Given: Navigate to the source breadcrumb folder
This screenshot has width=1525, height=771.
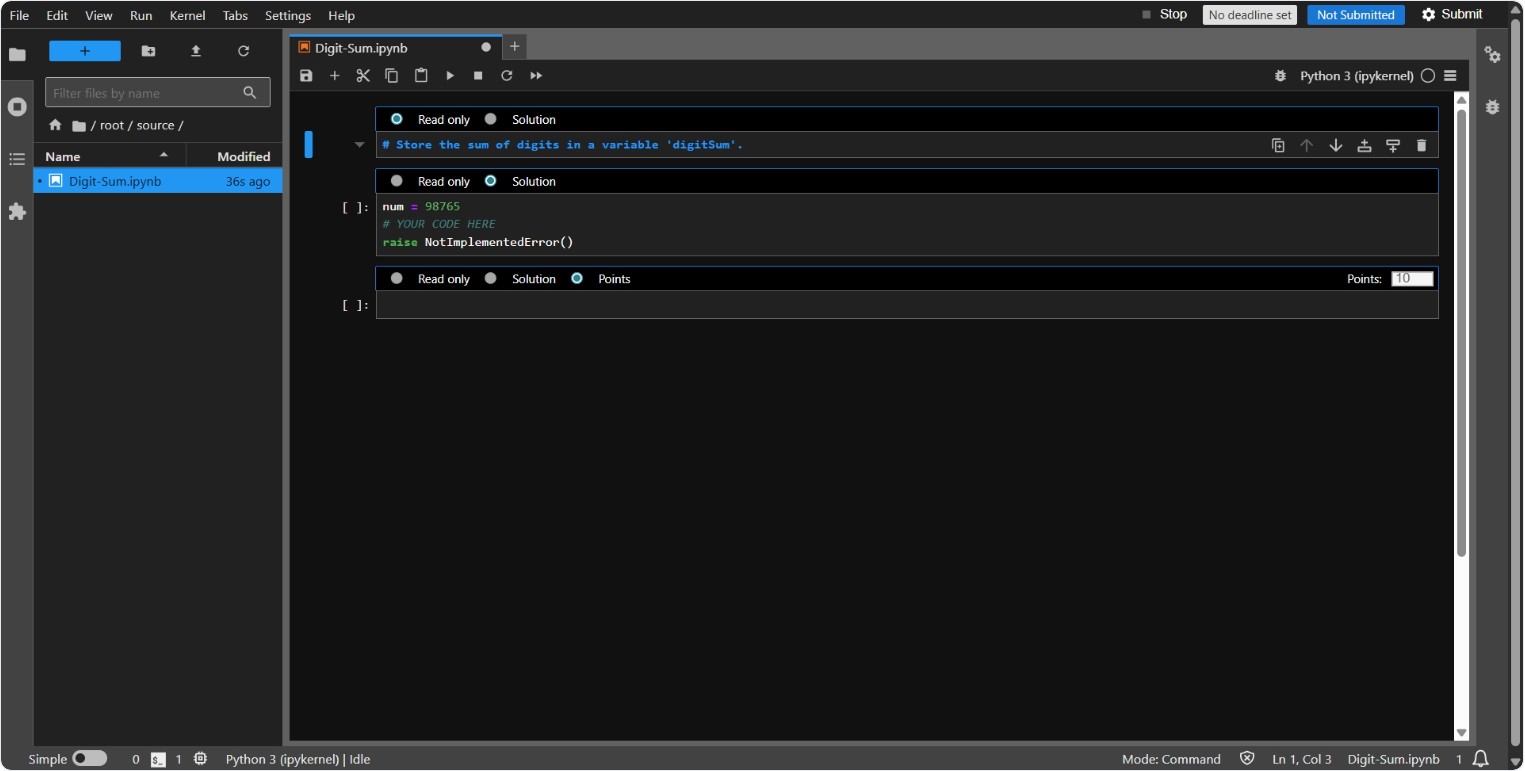Looking at the screenshot, I should coord(155,125).
